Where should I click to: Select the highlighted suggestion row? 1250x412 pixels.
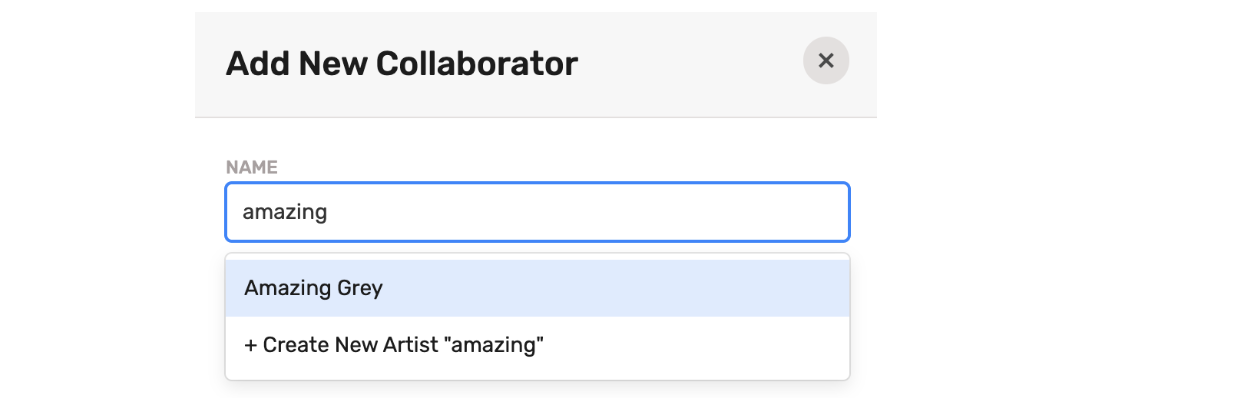point(537,288)
